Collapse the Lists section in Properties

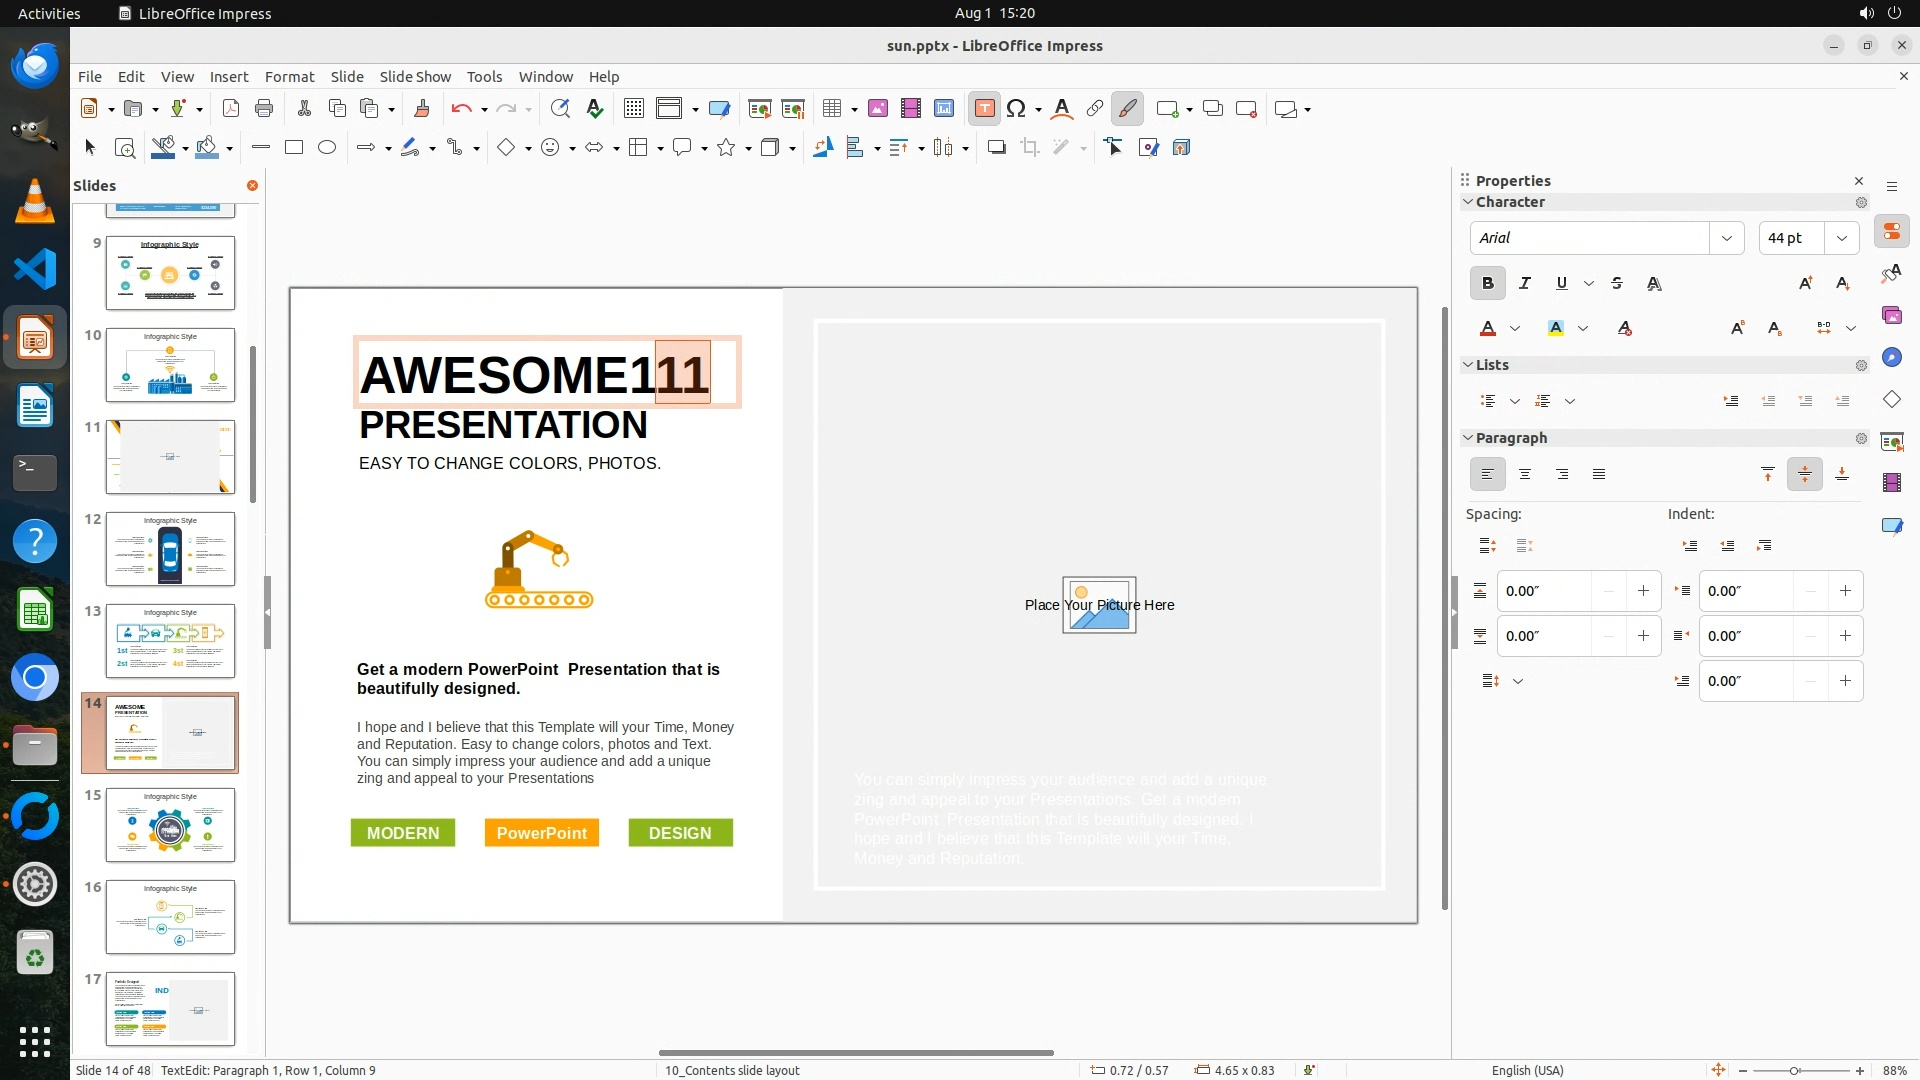coord(1468,365)
